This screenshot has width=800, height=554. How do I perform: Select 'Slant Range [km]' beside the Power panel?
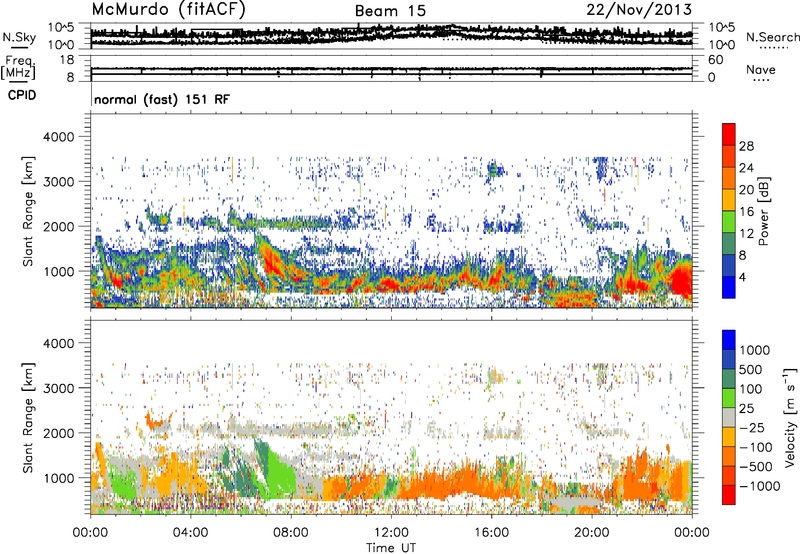29,211
